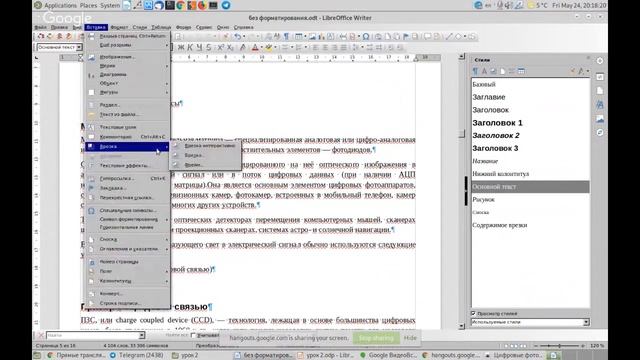
Task: Click the Italic (К) formatting icon
Action: (190, 47)
